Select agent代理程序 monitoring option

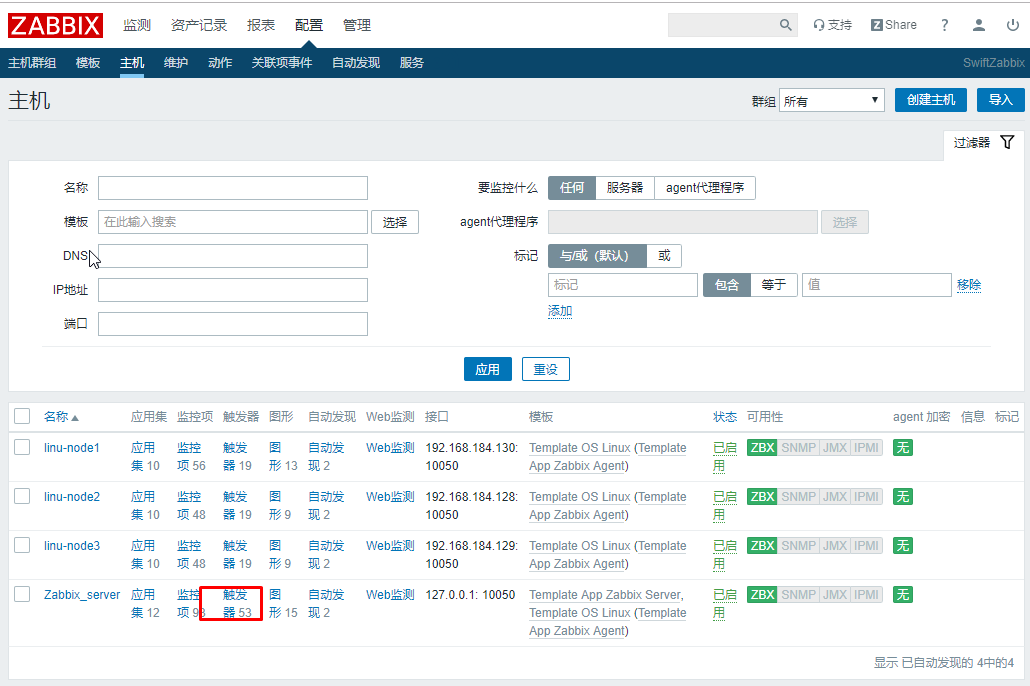[x=705, y=188]
